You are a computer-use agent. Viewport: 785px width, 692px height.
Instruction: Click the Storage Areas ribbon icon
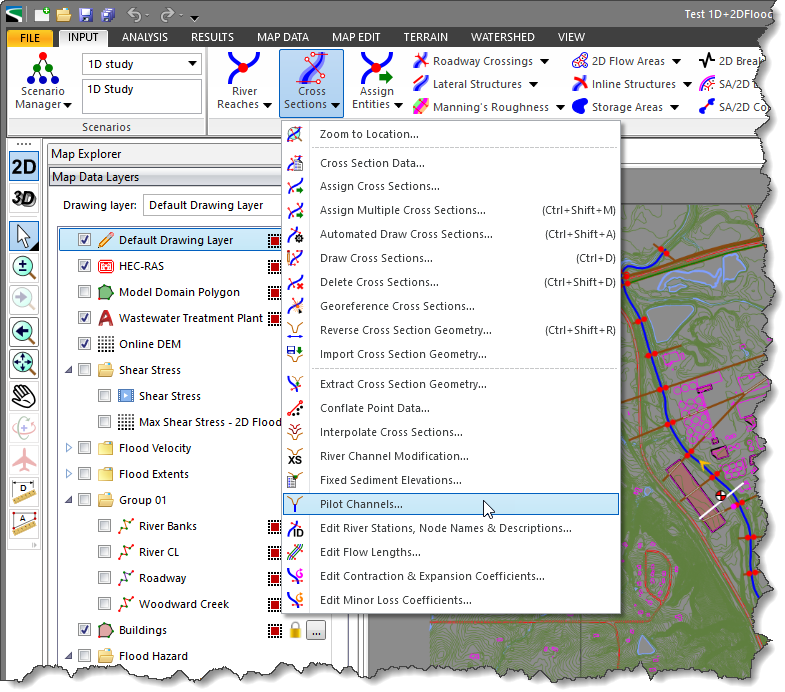click(580, 107)
